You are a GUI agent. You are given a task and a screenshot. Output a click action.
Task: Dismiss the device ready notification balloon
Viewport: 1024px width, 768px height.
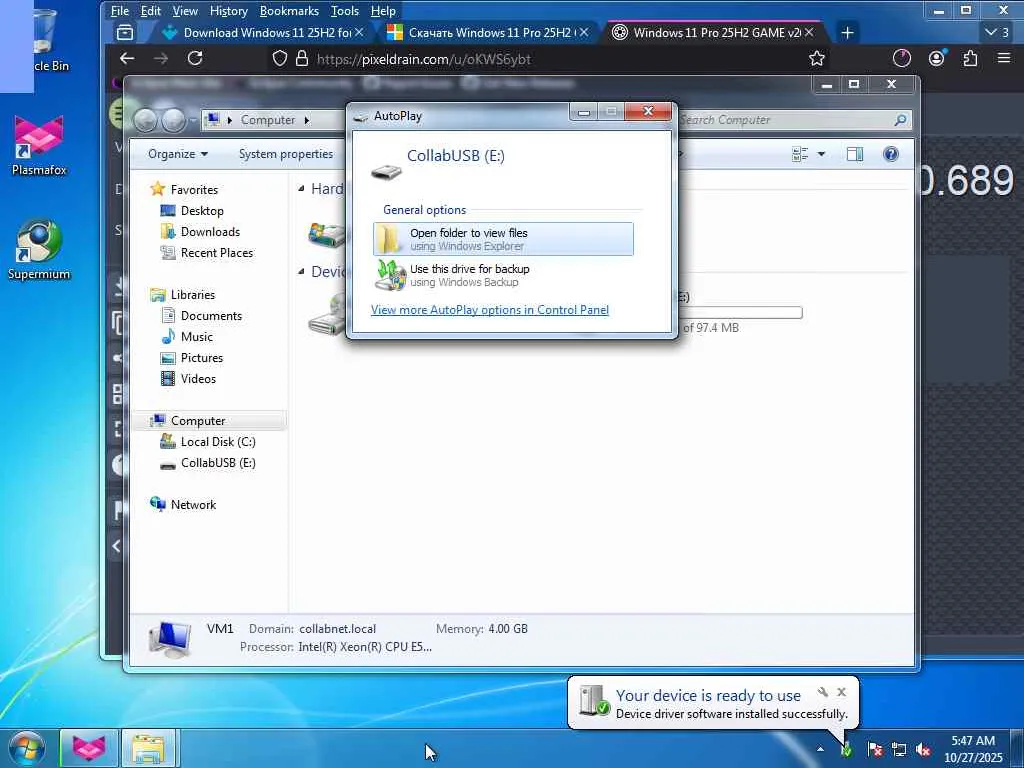coord(841,692)
